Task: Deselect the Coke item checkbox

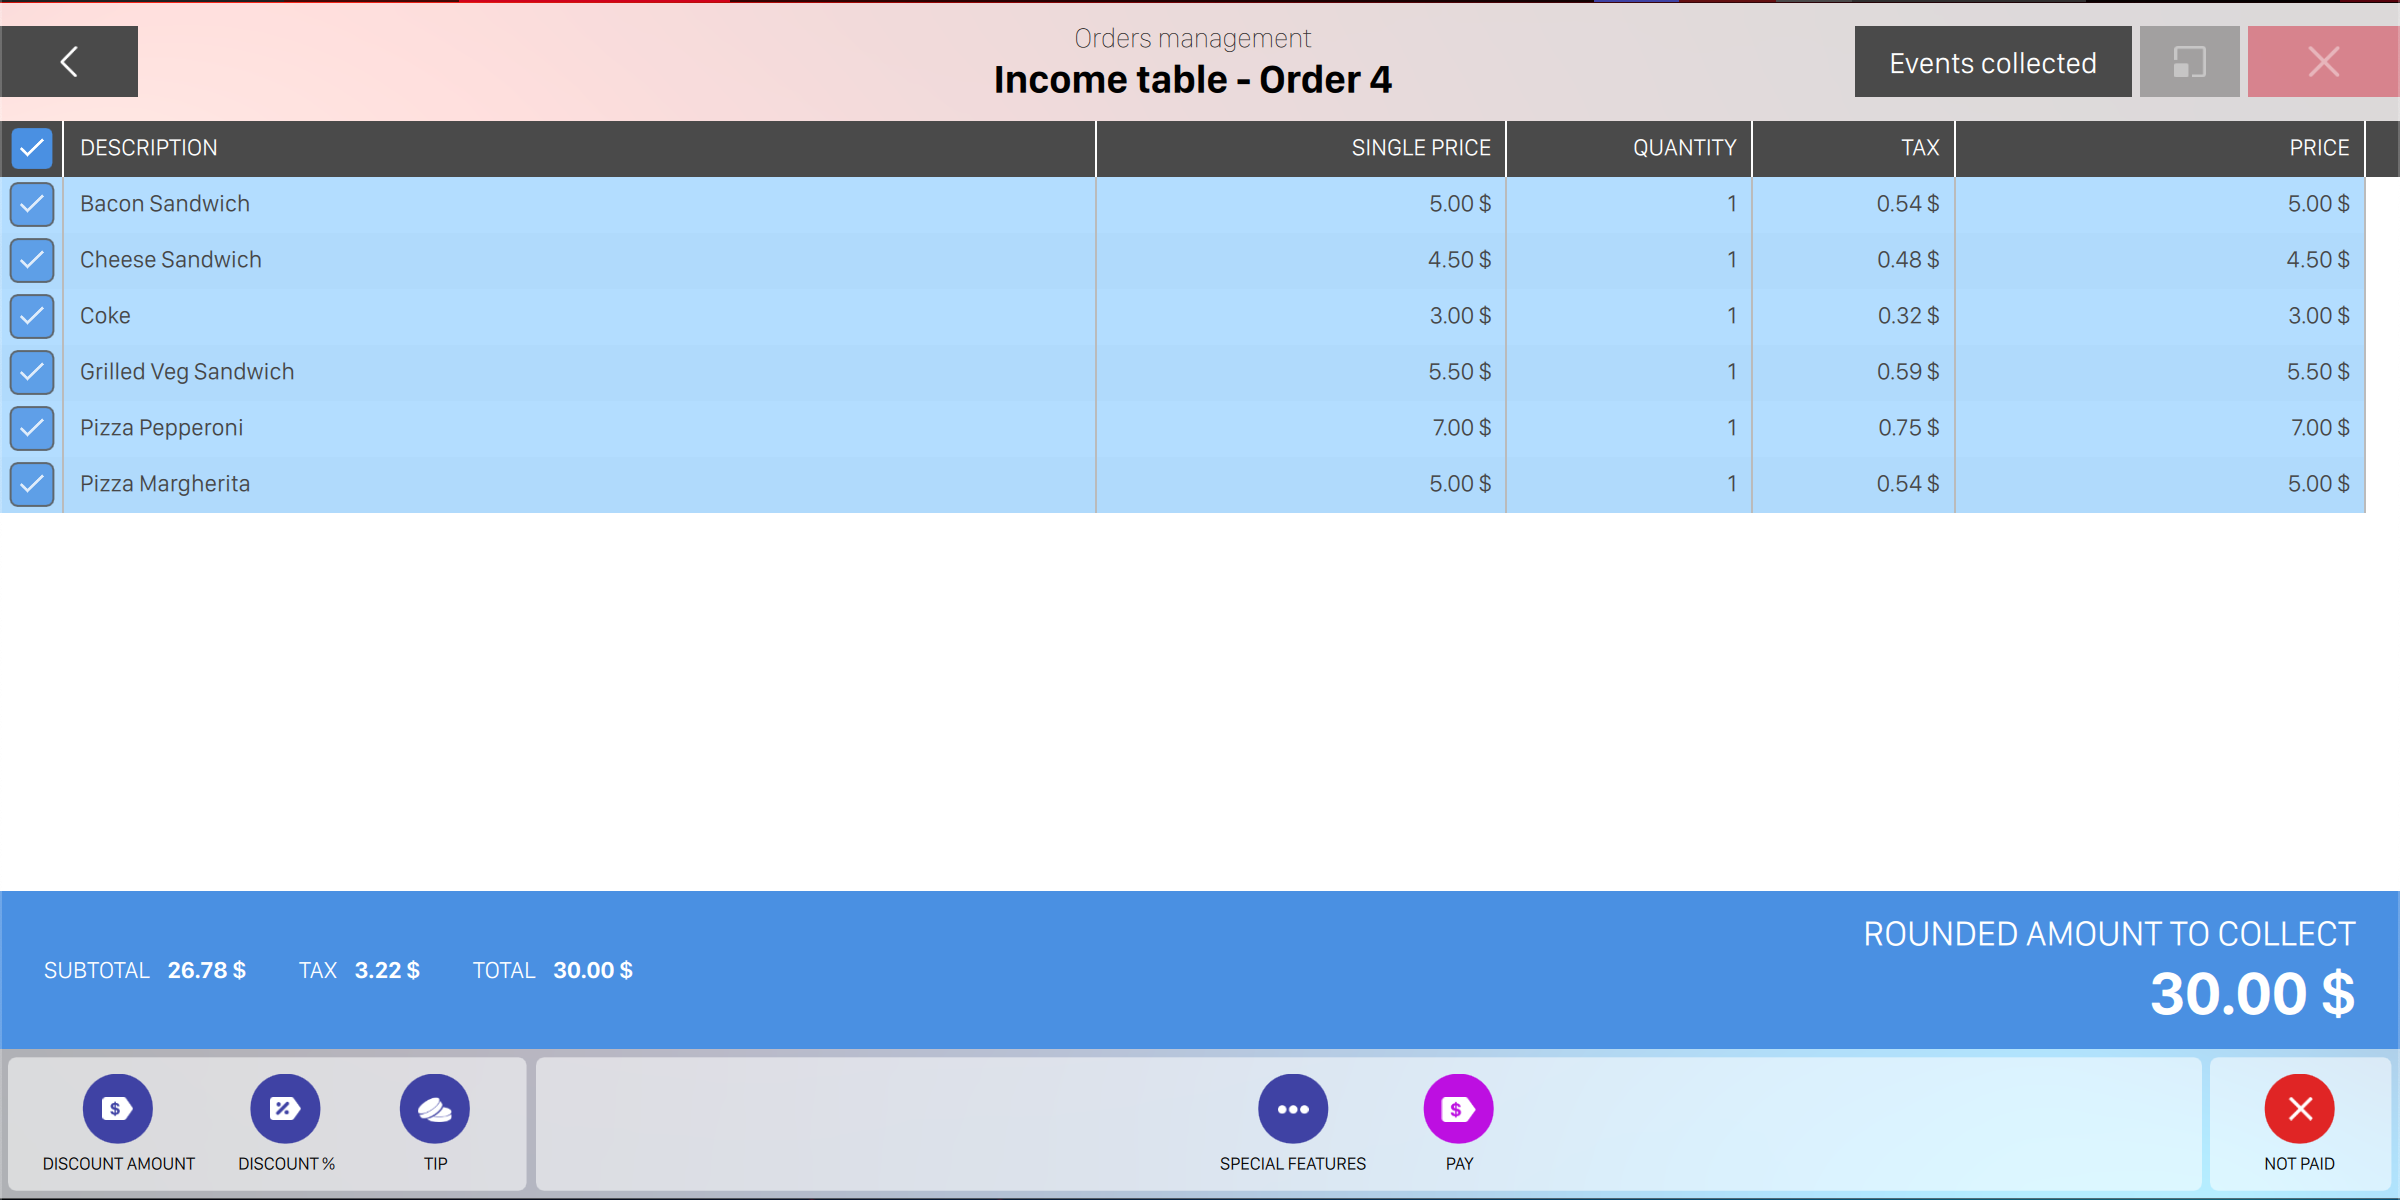Action: tap(32, 316)
